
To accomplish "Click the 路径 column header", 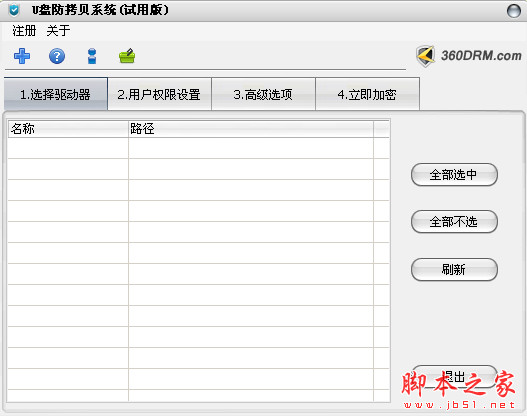I will pos(251,129).
